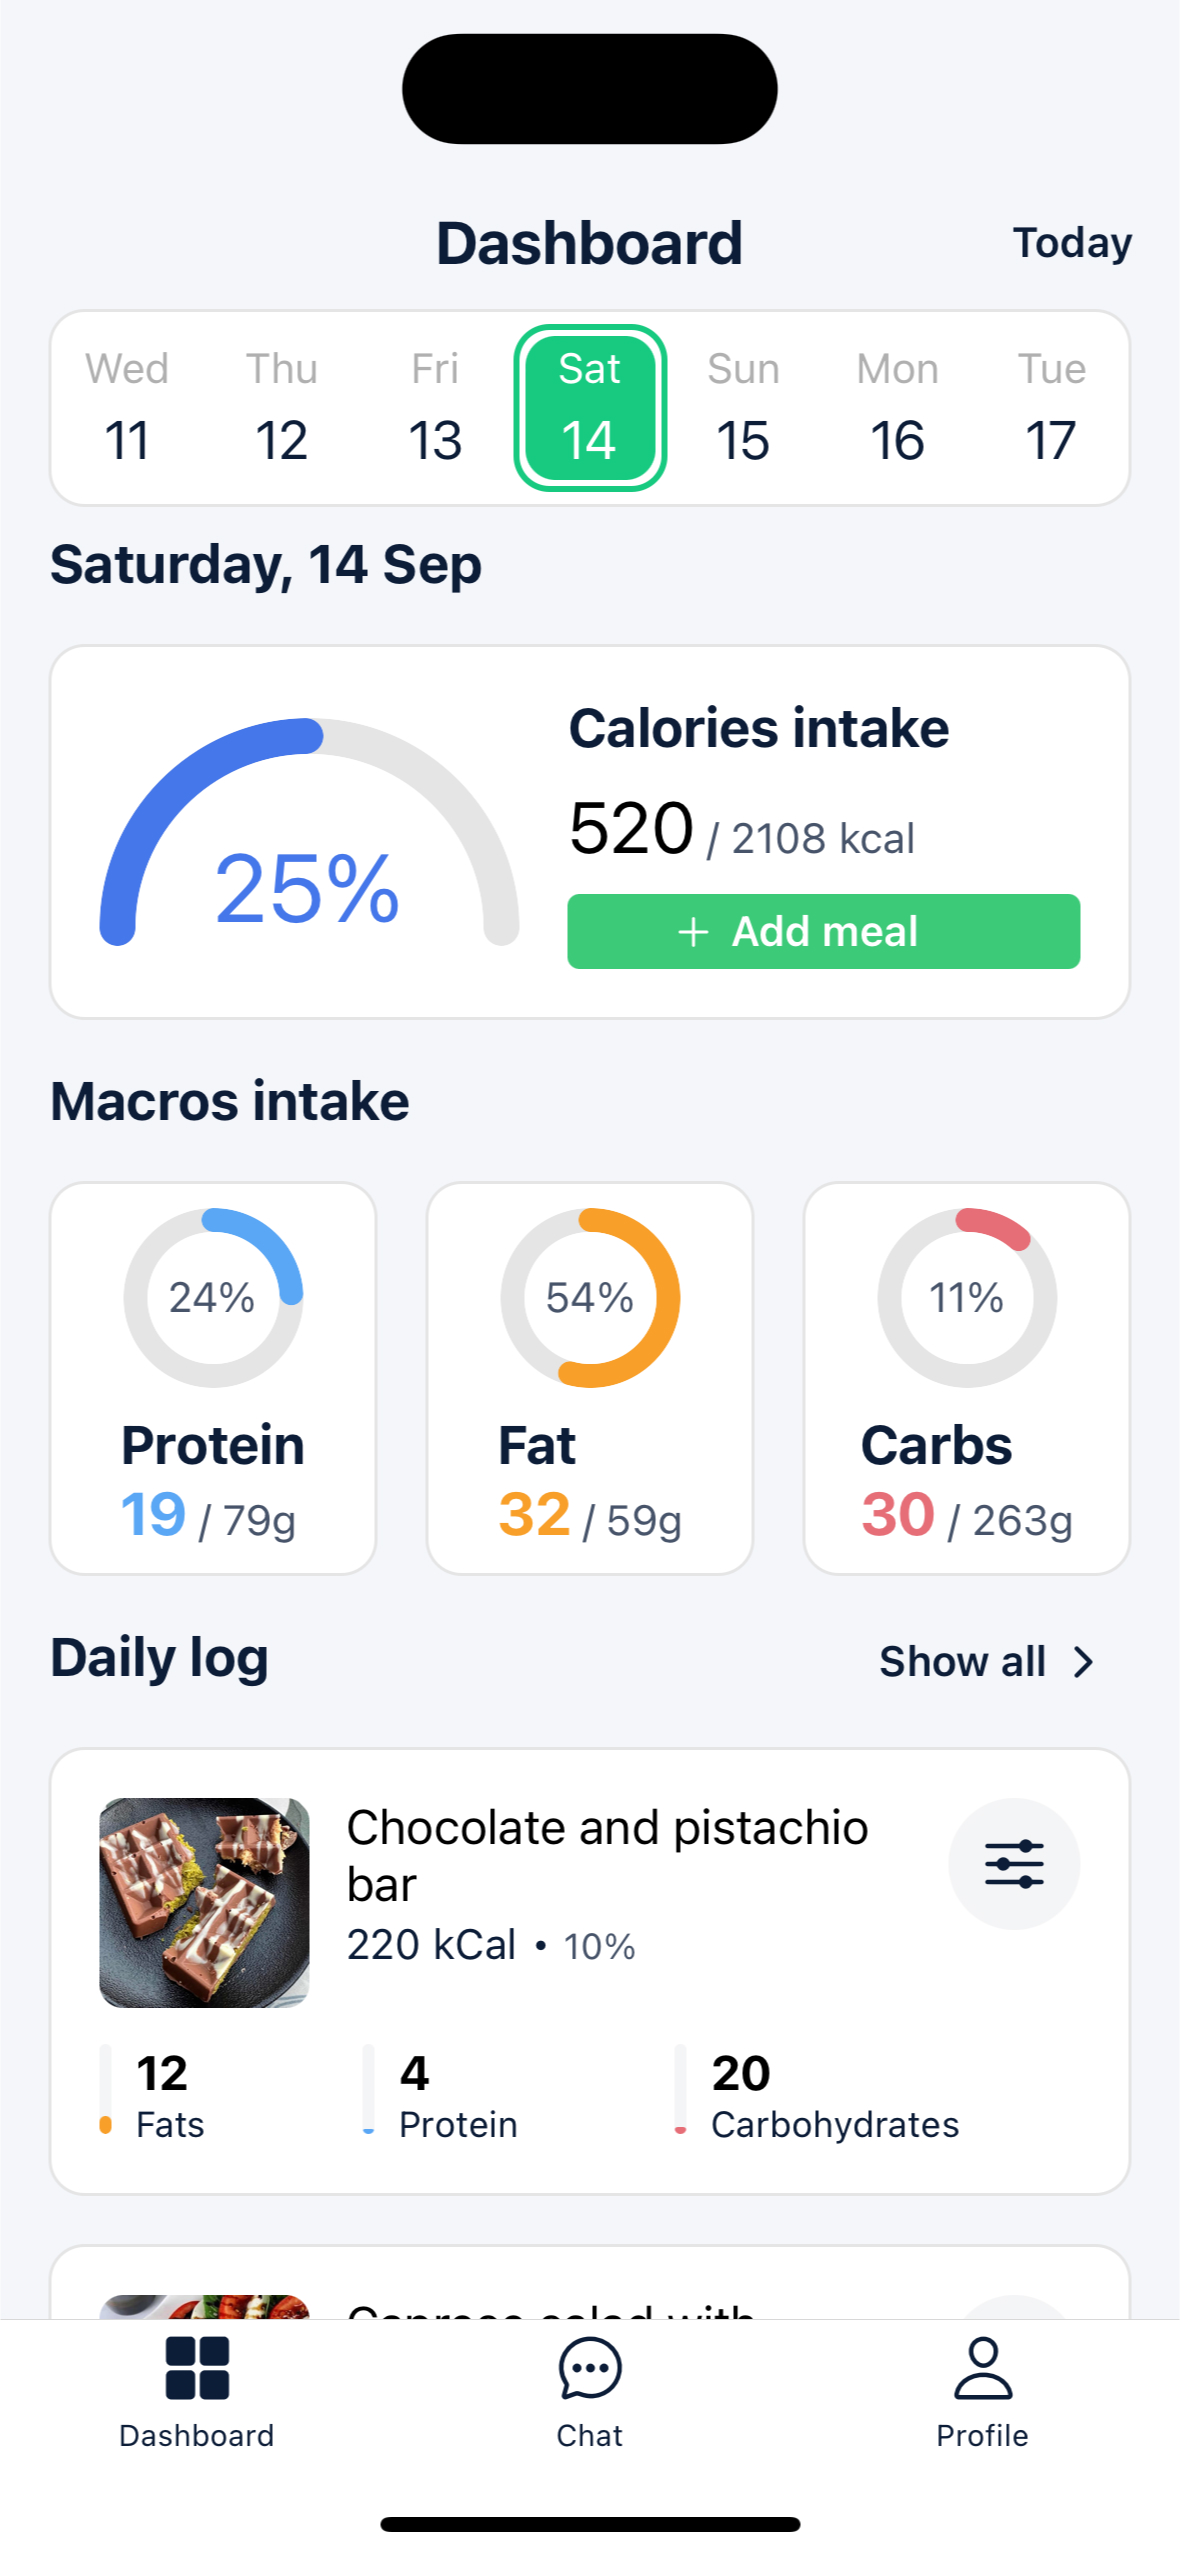Open the Protein macro card
The image size is (1180, 2556).
[x=213, y=1378]
